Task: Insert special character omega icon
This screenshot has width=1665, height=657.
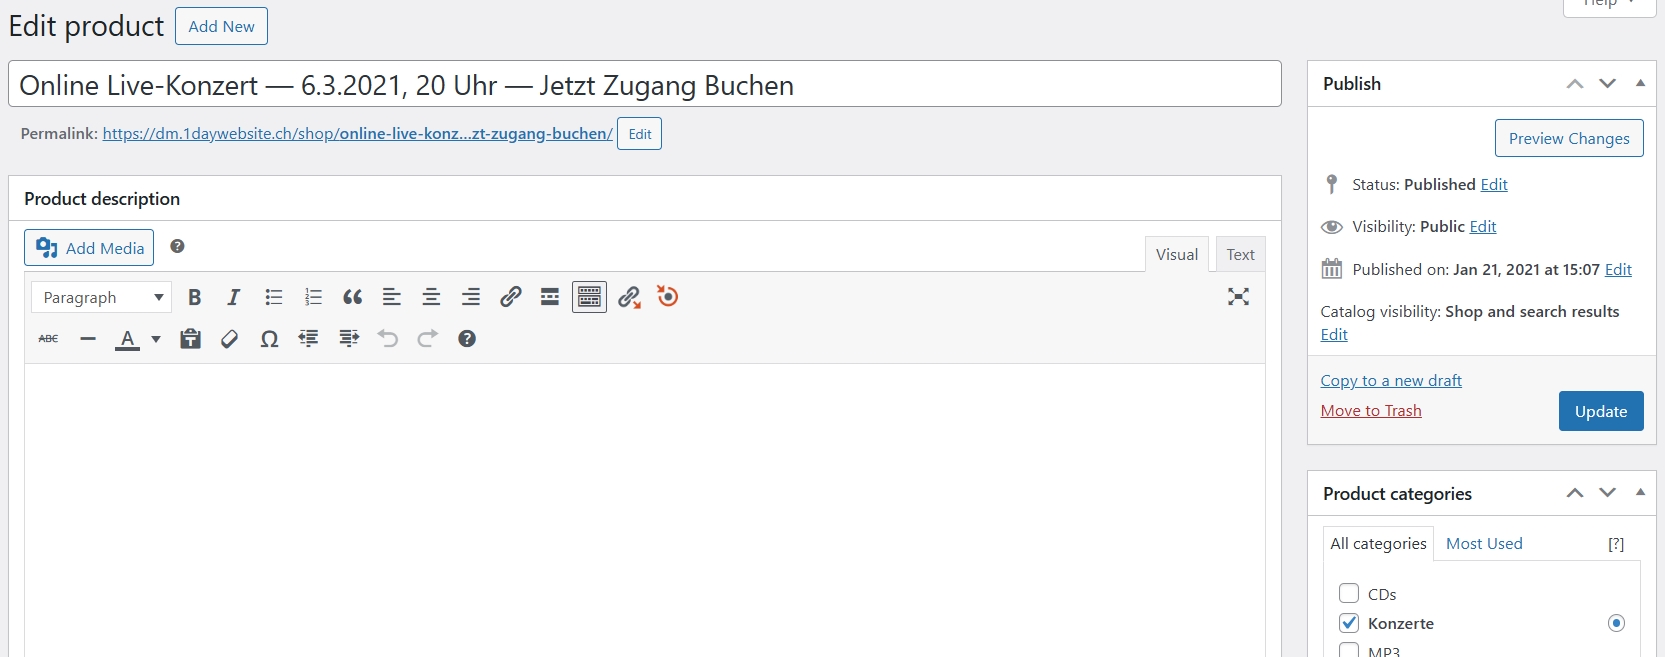Action: pyautogui.click(x=269, y=339)
